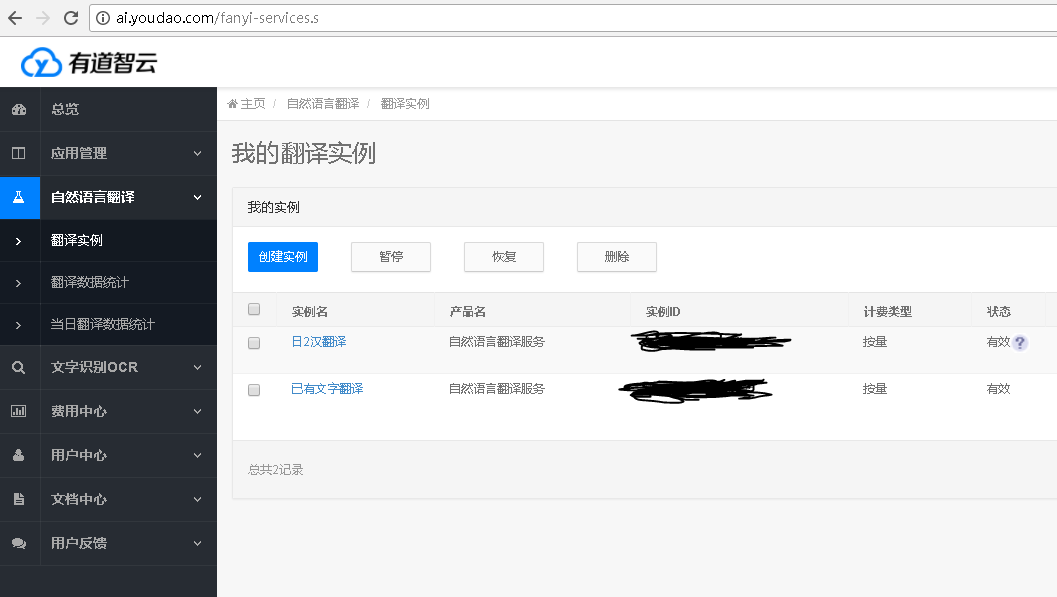Open the 翻译数据统计 submenu item

coord(109,283)
